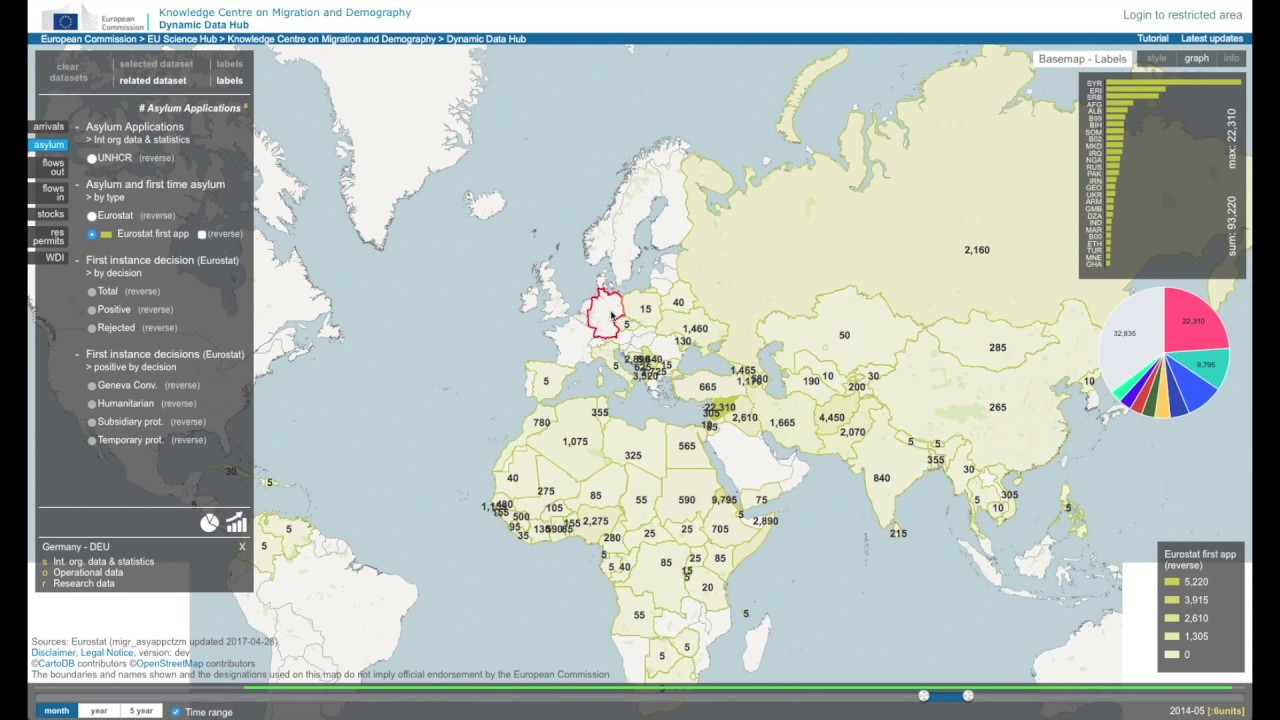
Task: Click Russia's 2,160 map label
Action: [977, 250]
